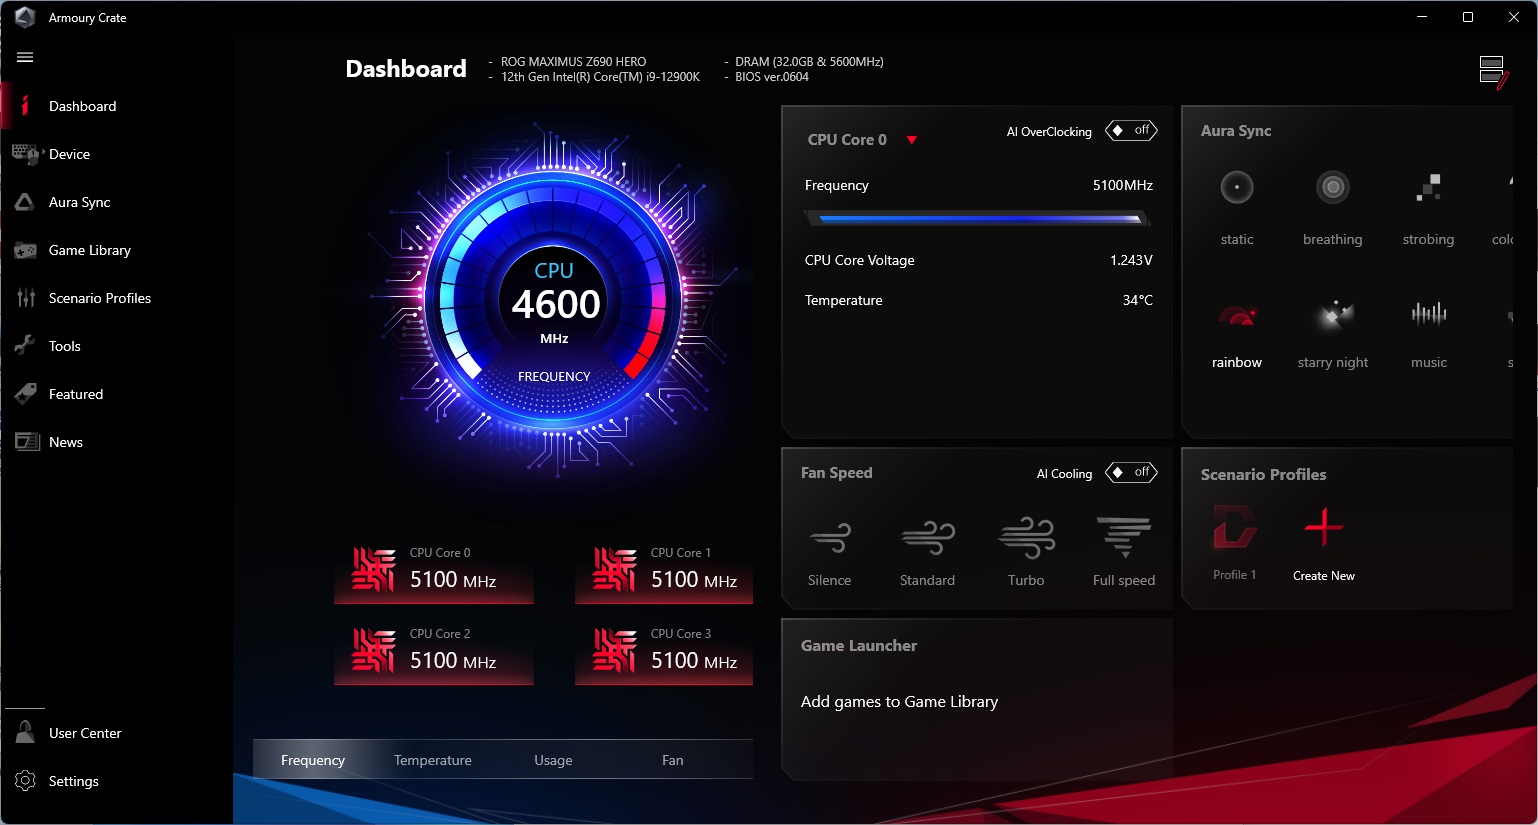This screenshot has width=1538, height=825.
Task: Open Scenario Profiles label in sidebar
Action: click(100, 298)
